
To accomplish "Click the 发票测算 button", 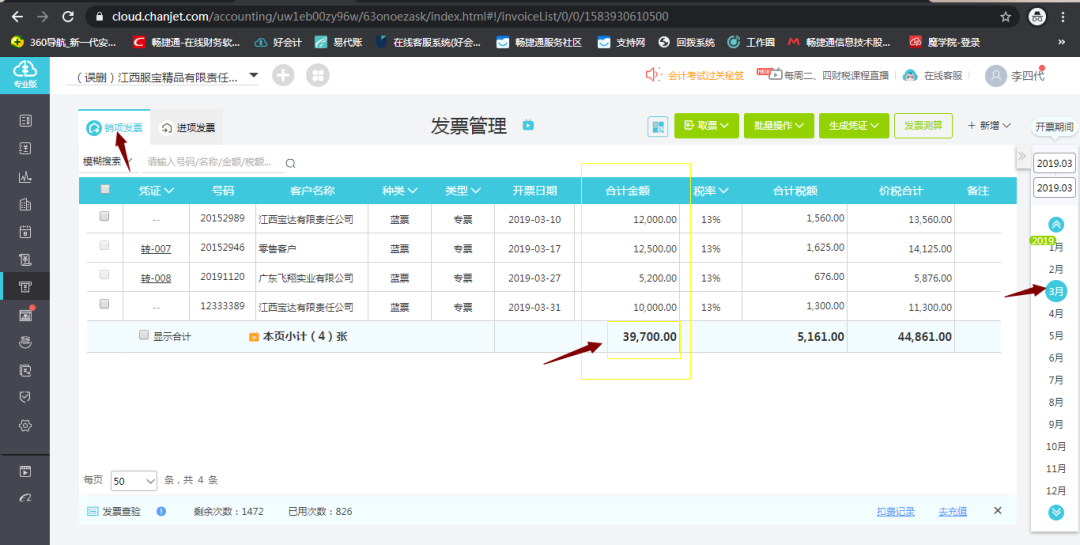I will tap(923, 126).
